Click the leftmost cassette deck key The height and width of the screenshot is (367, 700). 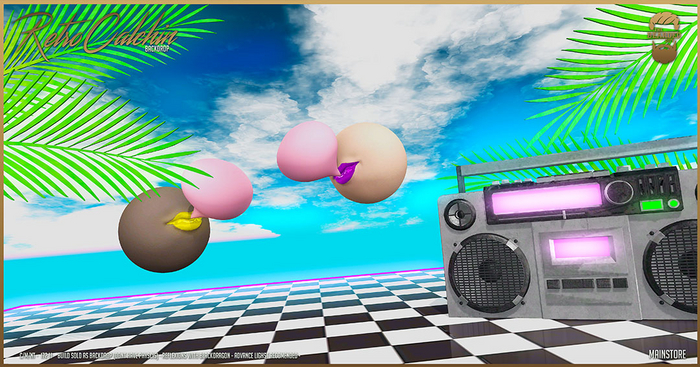(x=553, y=284)
